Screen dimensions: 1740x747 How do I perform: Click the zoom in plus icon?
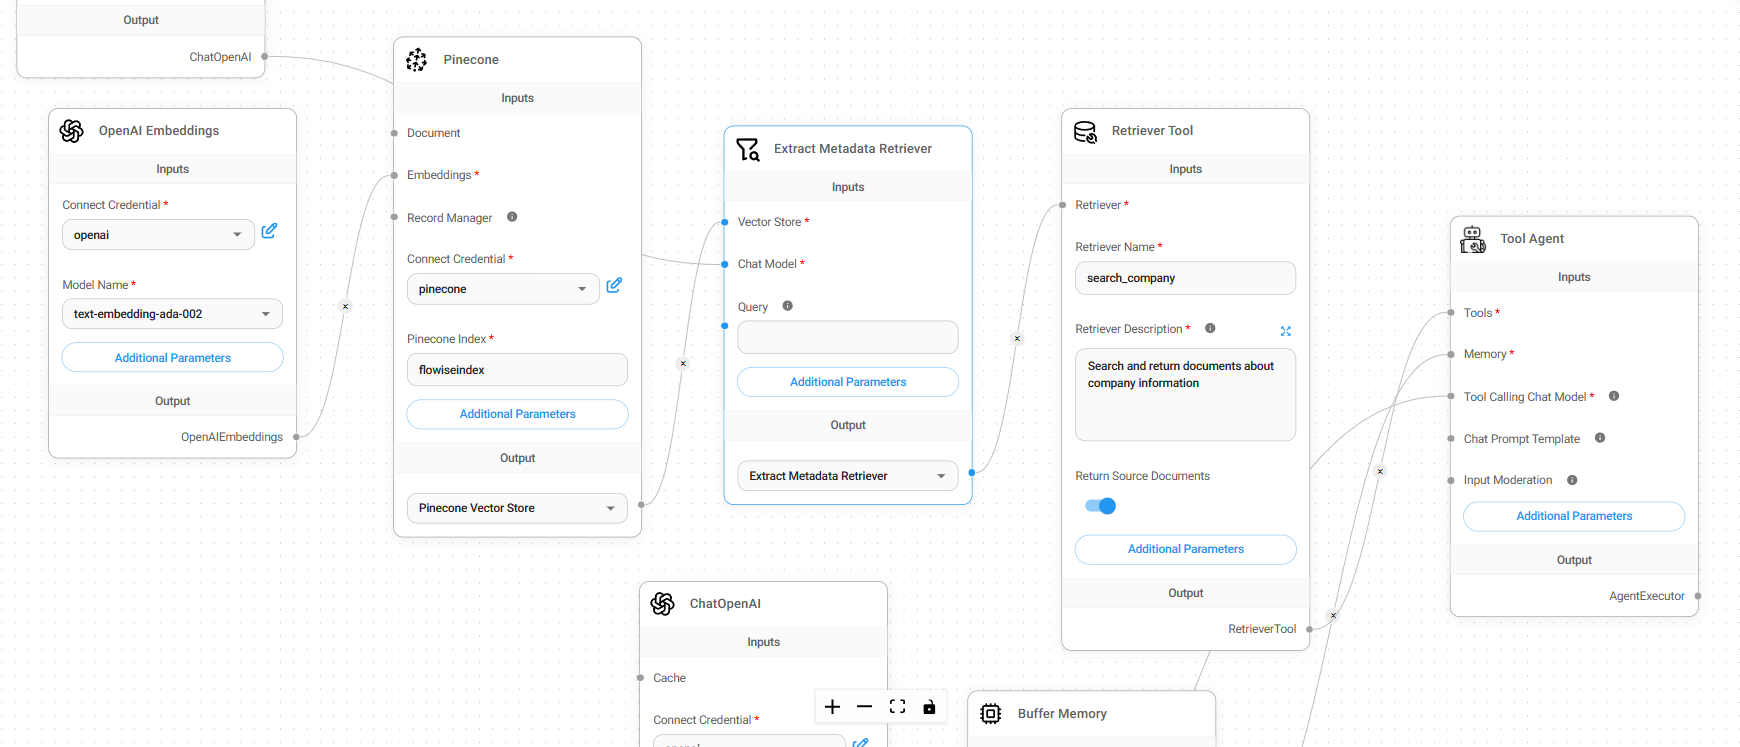click(x=832, y=707)
